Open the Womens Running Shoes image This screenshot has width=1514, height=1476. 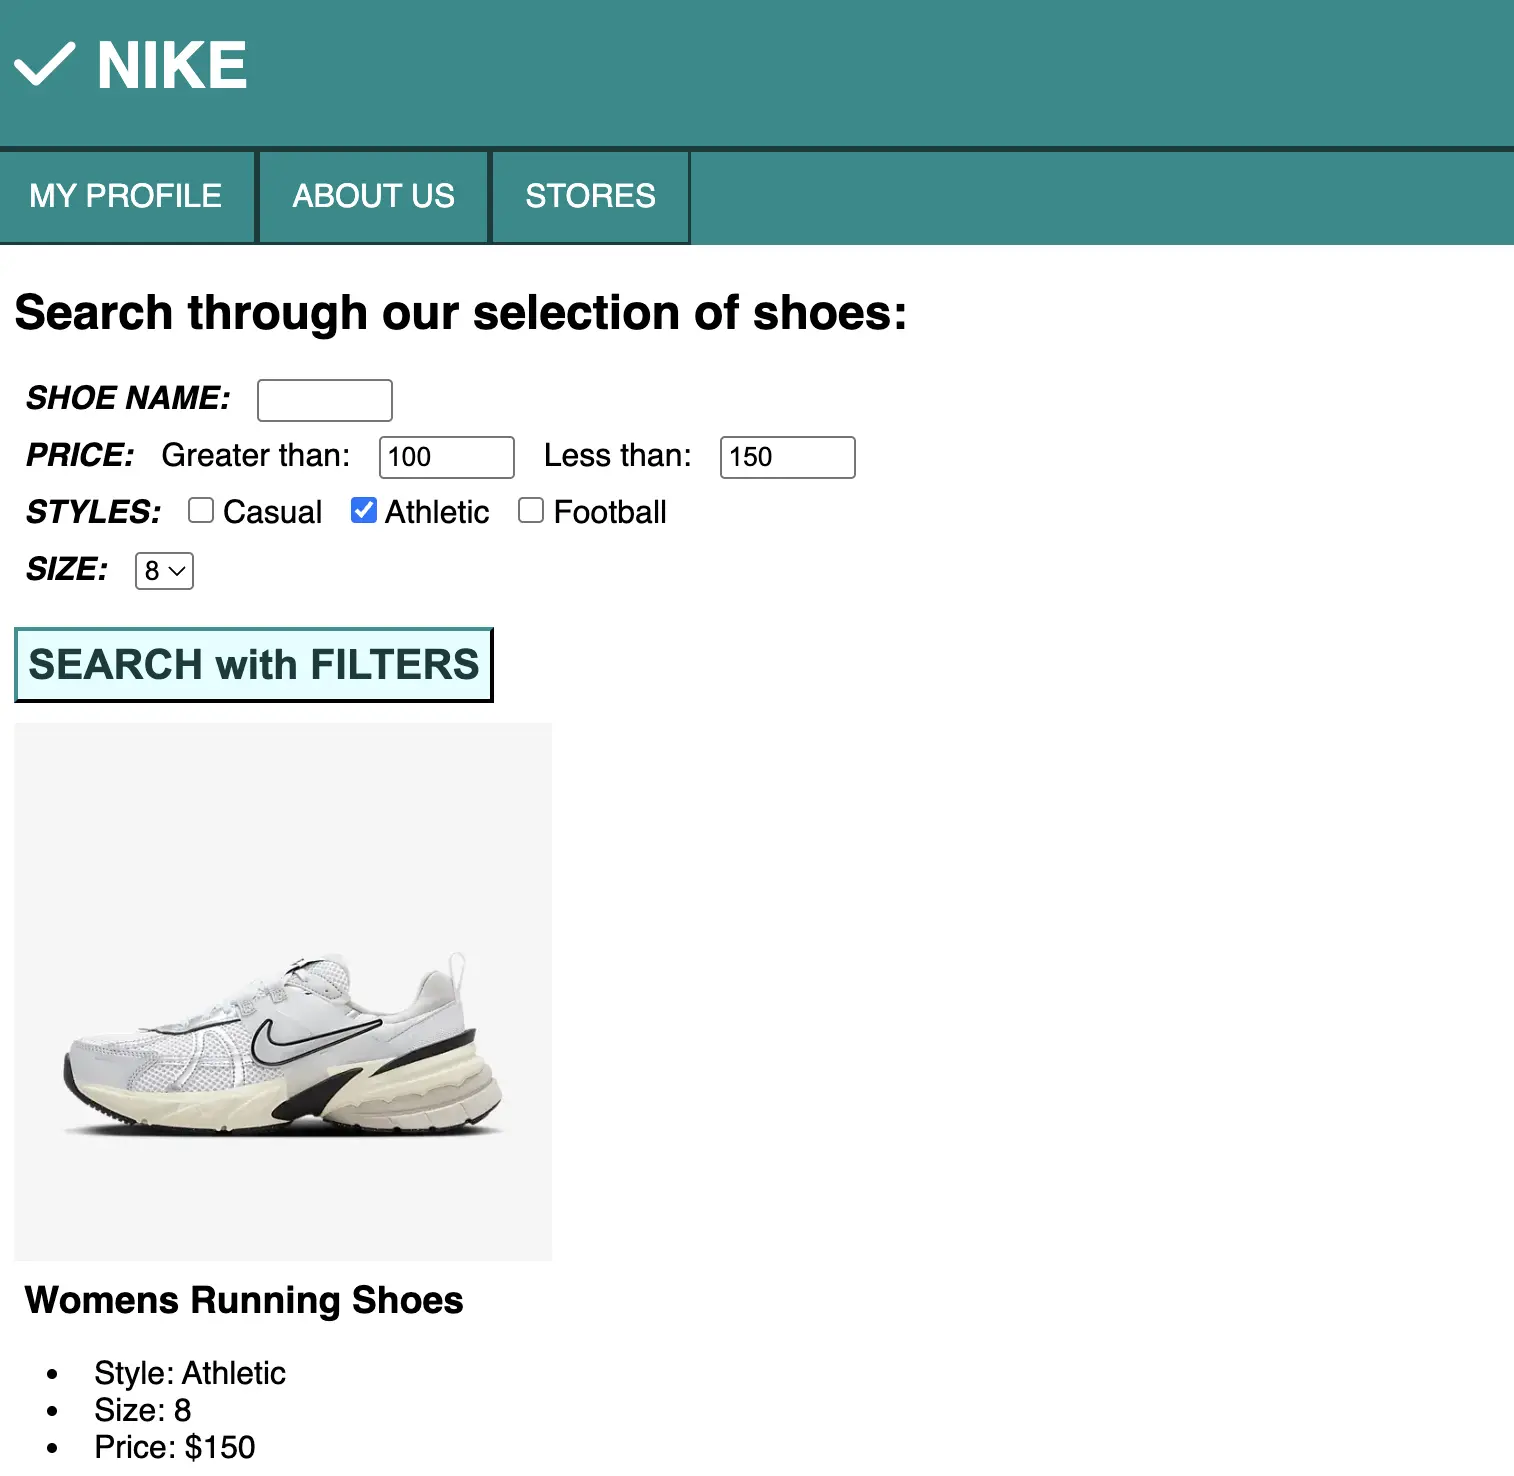point(283,992)
